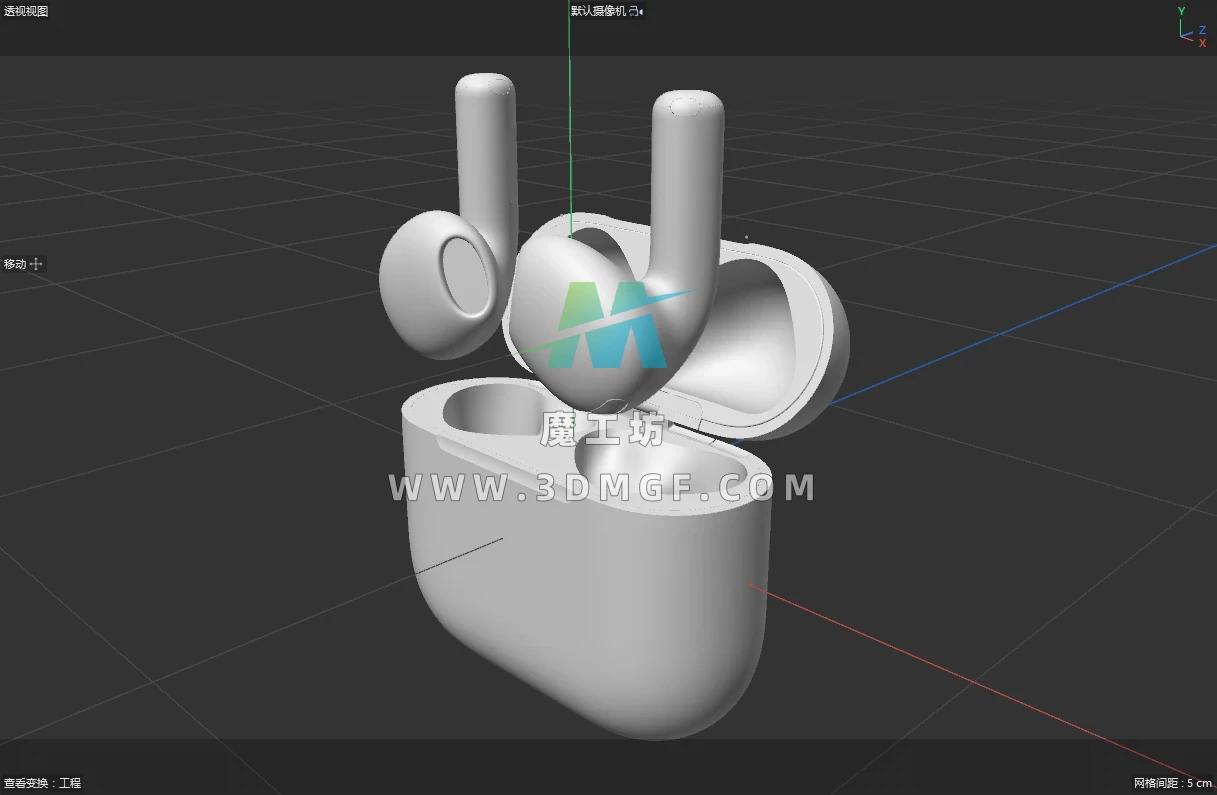Select the right earbud's vertical stem
The image size is (1217, 795).
(x=688, y=170)
